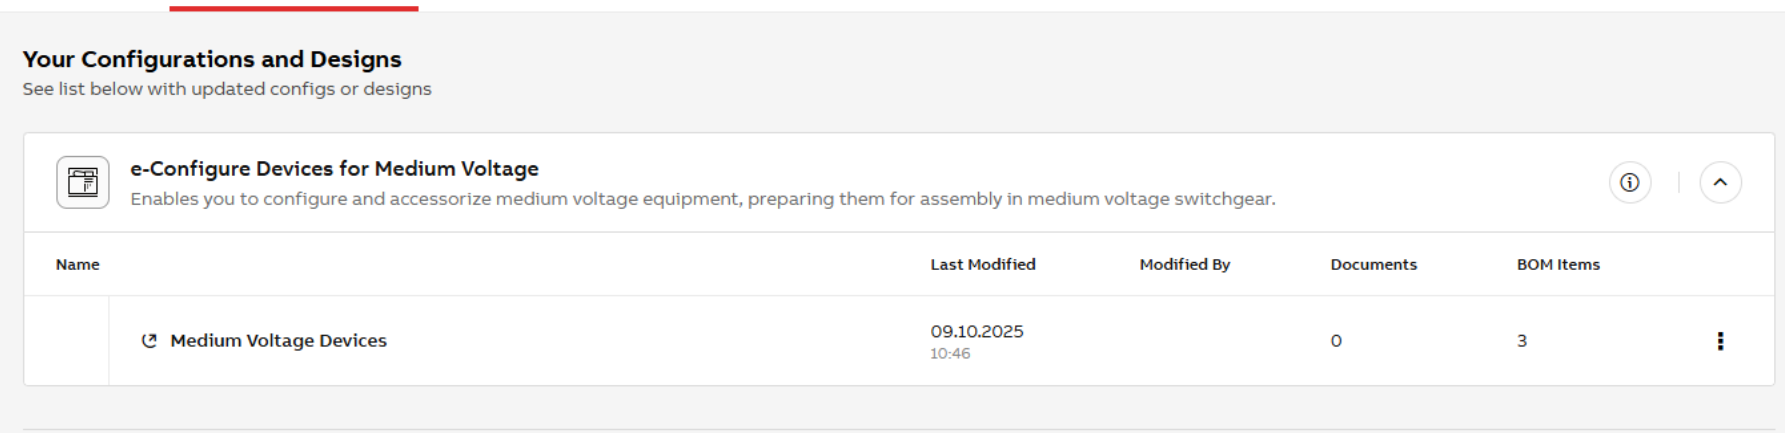Click the empty left cell of the row
1785x433 pixels.
(x=66, y=341)
